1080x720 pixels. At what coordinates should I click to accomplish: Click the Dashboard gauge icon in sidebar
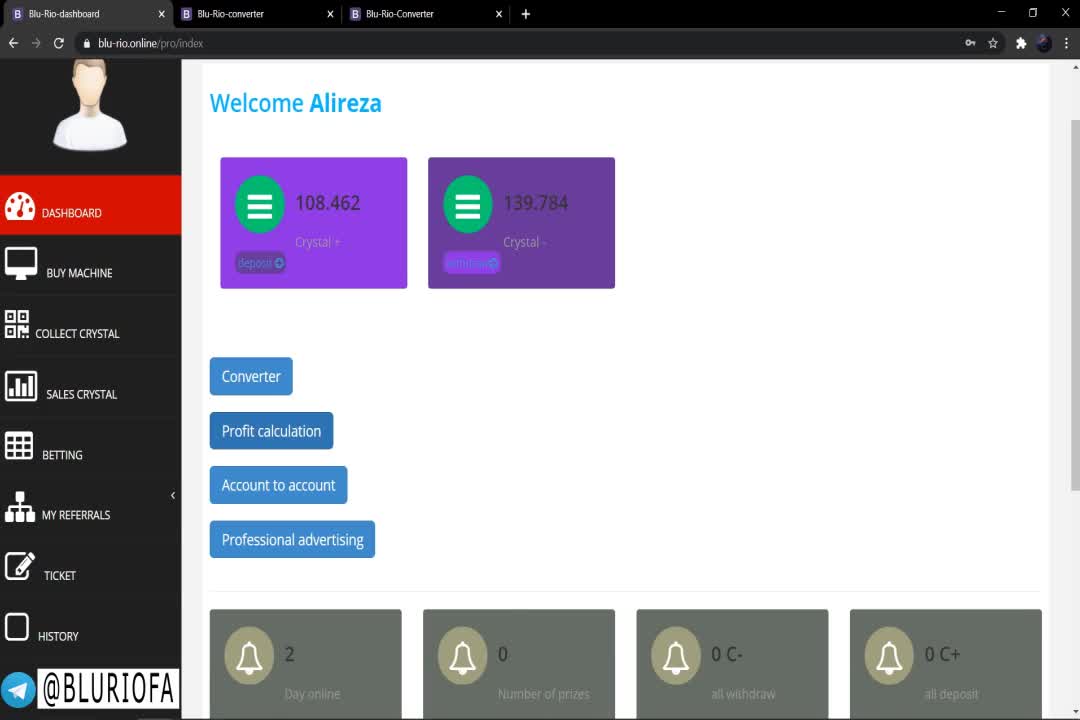[x=20, y=206]
